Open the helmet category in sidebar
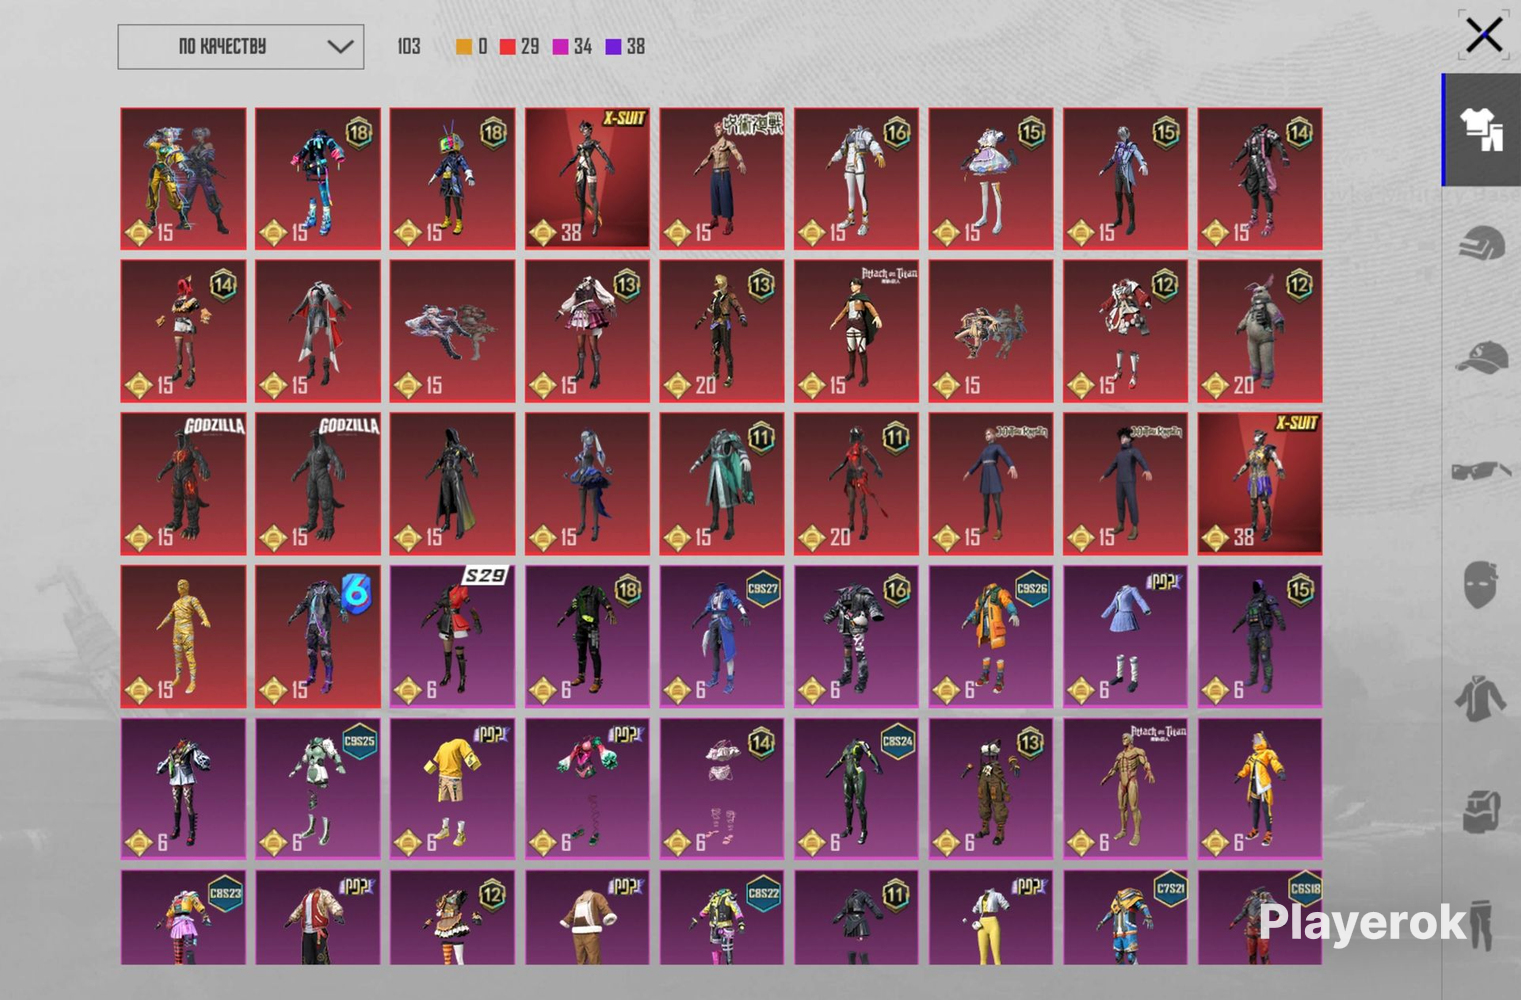The width and height of the screenshot is (1521, 1000). pos(1481,243)
